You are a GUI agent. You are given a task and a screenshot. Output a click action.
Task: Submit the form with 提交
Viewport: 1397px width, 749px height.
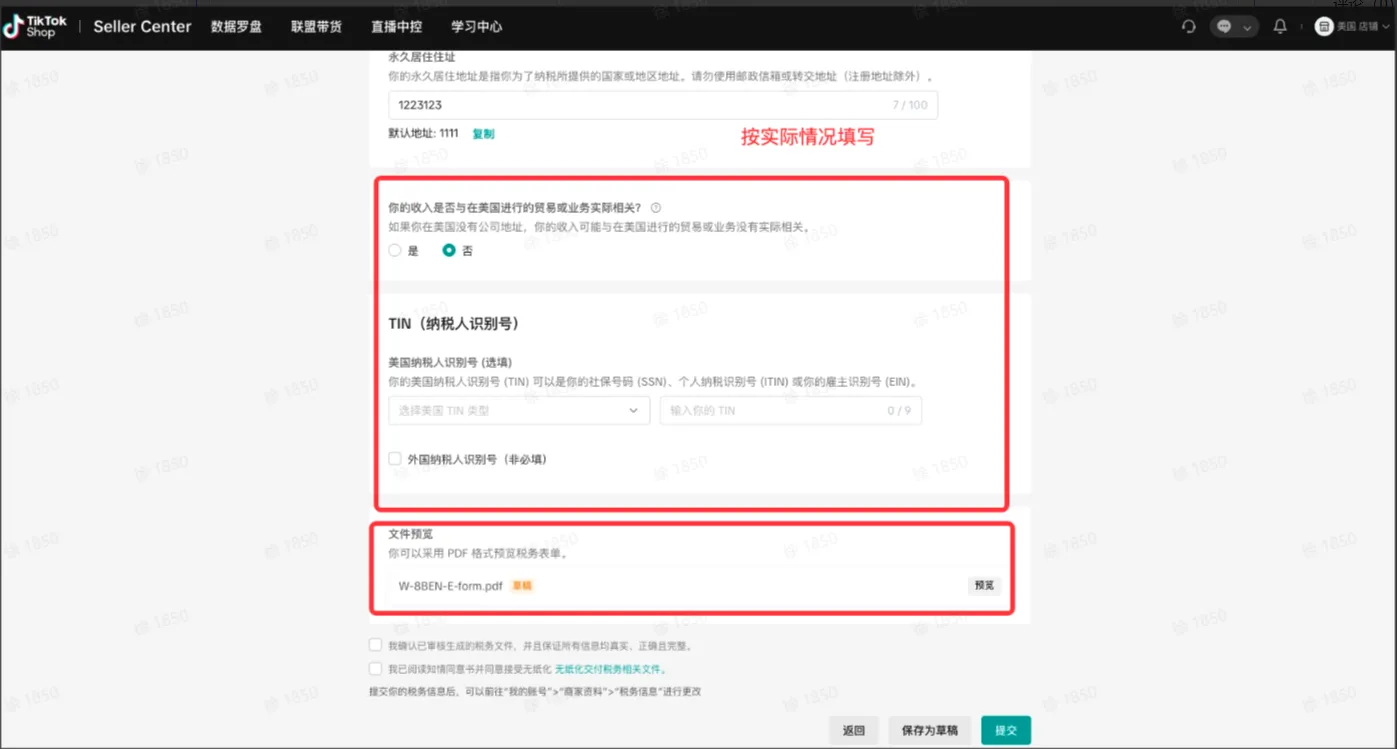click(x=1005, y=731)
